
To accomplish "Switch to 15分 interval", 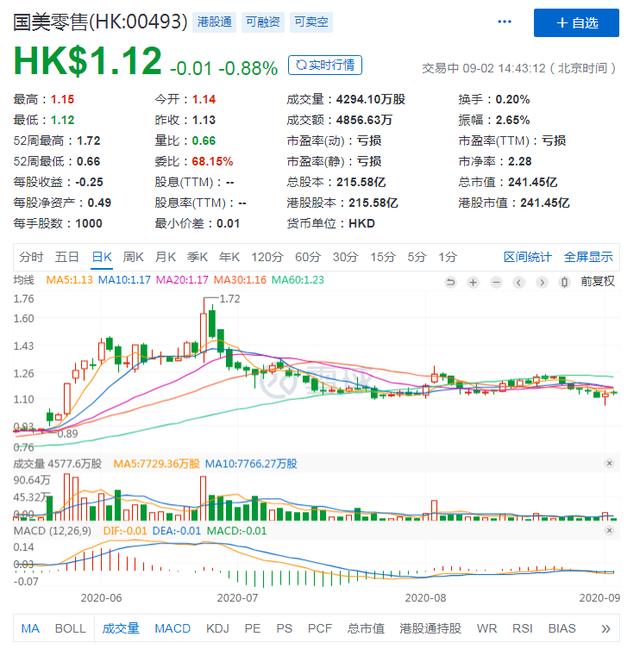I will pyautogui.click(x=383, y=257).
